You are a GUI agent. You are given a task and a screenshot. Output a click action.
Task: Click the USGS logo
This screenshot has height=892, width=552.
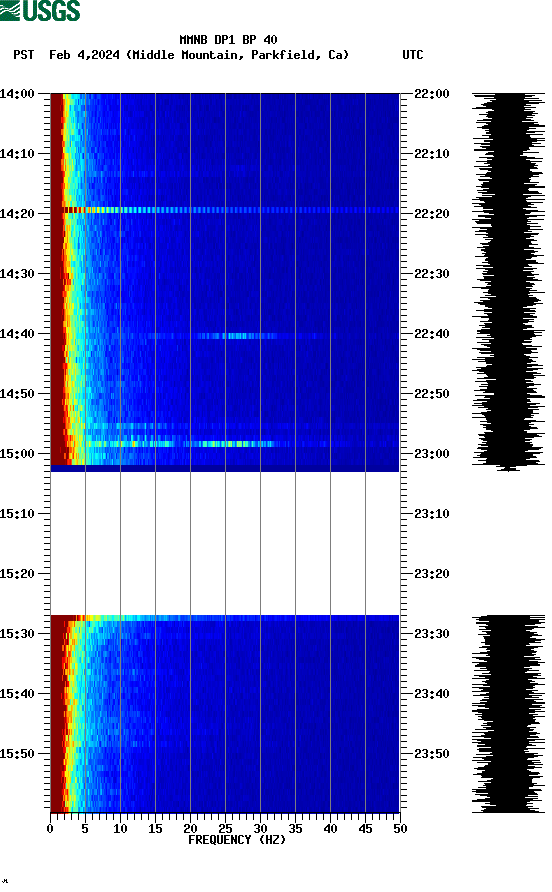(40, 10)
